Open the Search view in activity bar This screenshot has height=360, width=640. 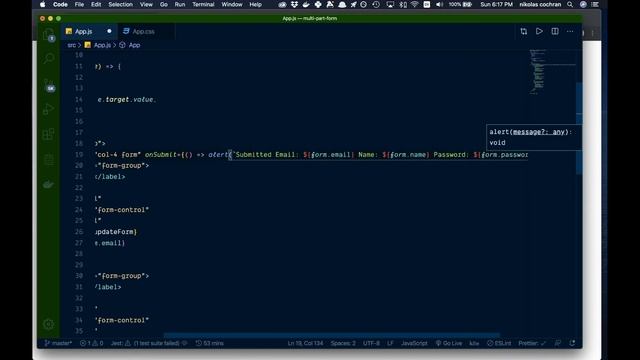click(49, 59)
